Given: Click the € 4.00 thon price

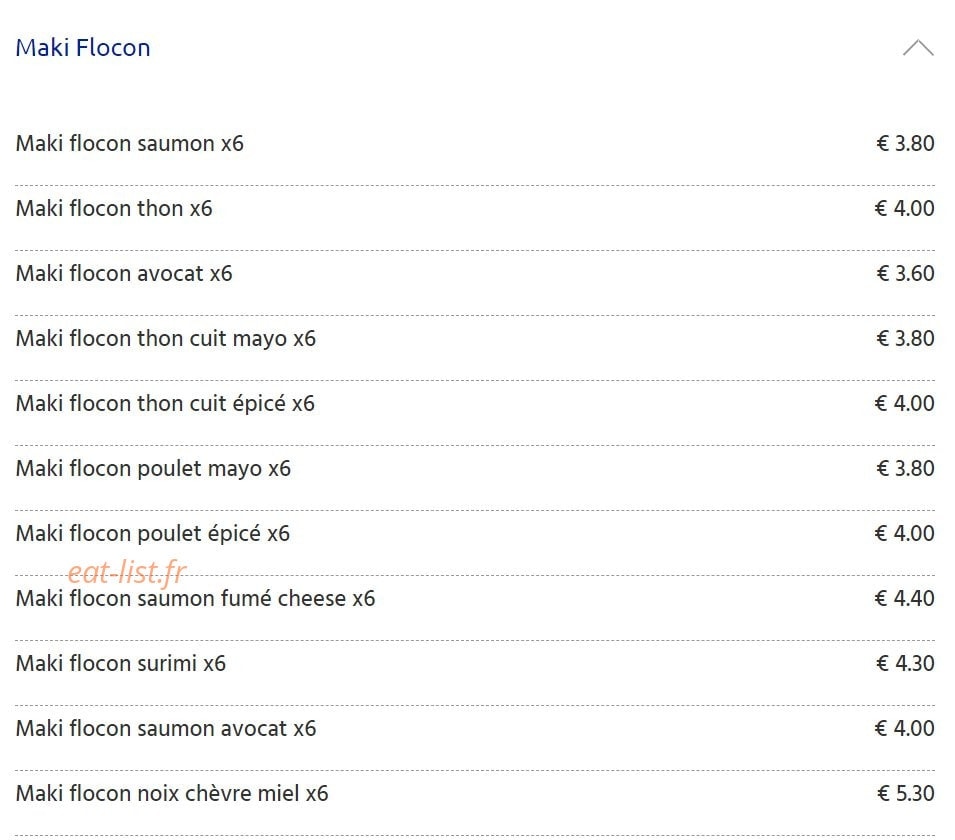Looking at the screenshot, I should click(x=904, y=208).
